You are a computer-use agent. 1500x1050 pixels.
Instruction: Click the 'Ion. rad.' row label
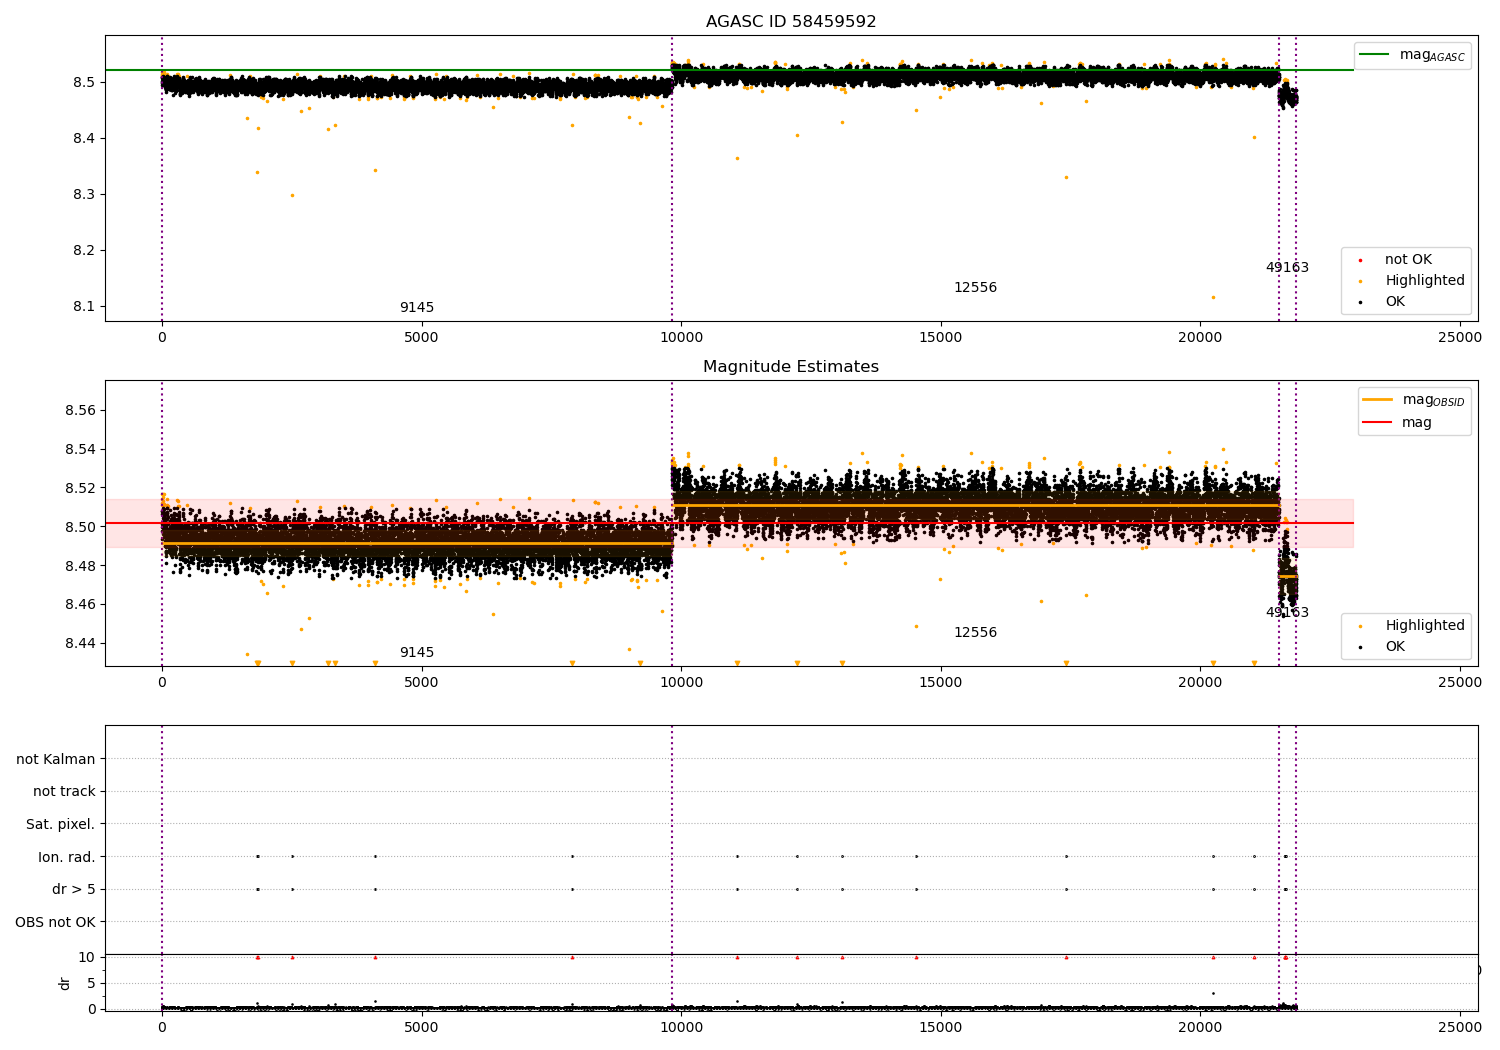67,857
